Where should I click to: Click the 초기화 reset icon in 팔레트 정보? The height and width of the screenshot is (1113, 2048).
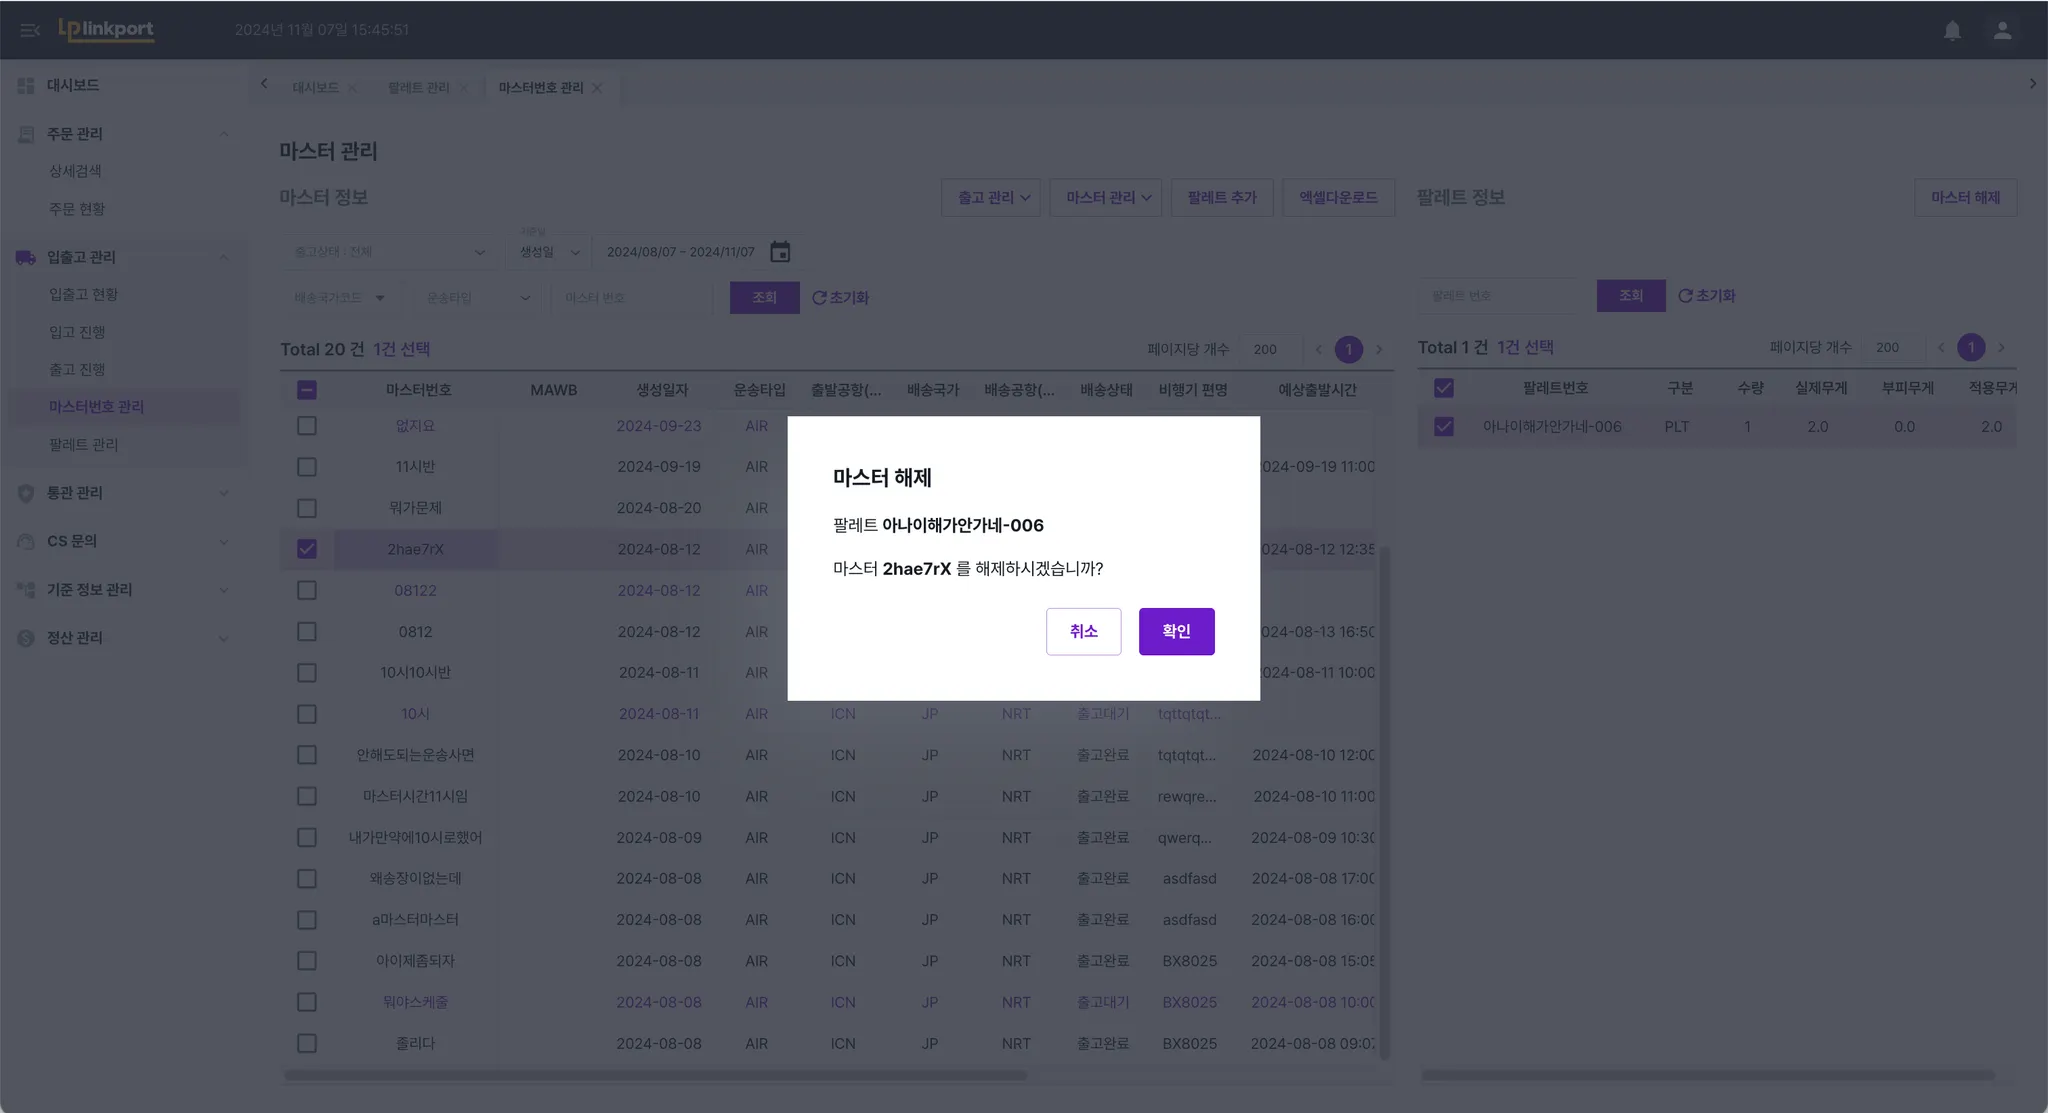coord(1686,296)
